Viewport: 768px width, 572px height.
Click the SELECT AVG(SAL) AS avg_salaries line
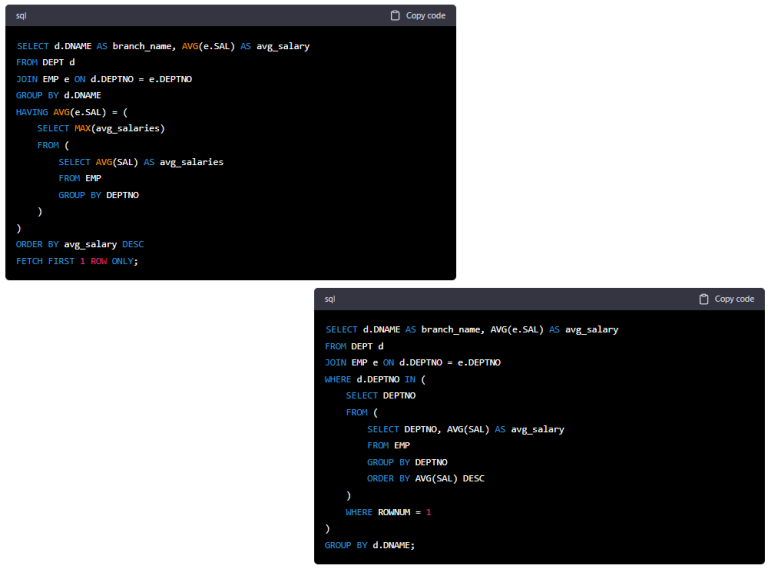point(140,162)
